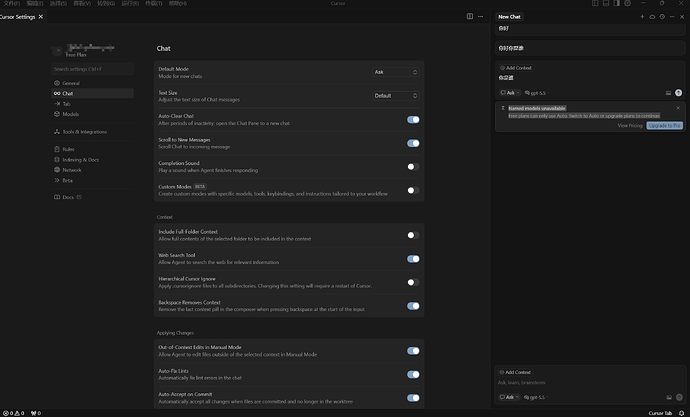Click the Upgrade to Pro button
Screen dimensions: 690x417
pos(664,126)
